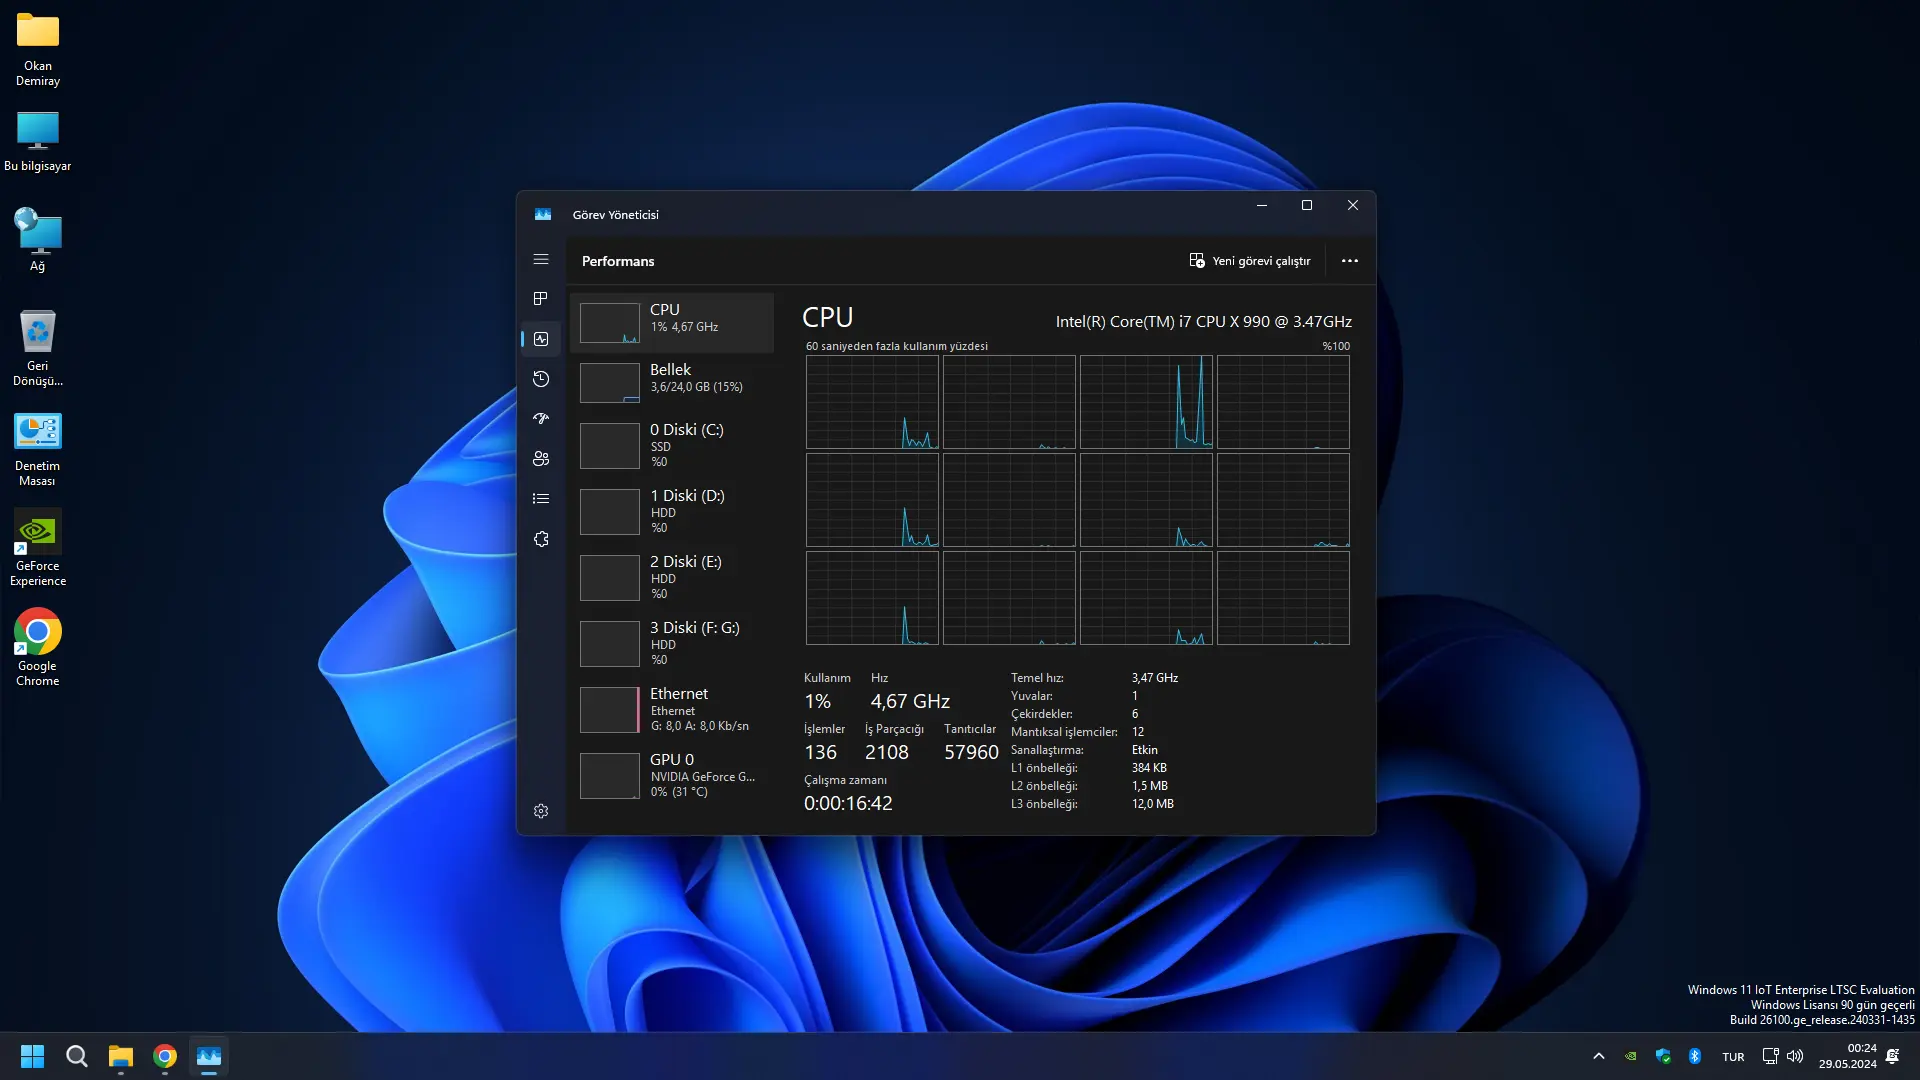Select the Ağ network desktop icon
Image resolution: width=1920 pixels, height=1080 pixels.
click(38, 240)
